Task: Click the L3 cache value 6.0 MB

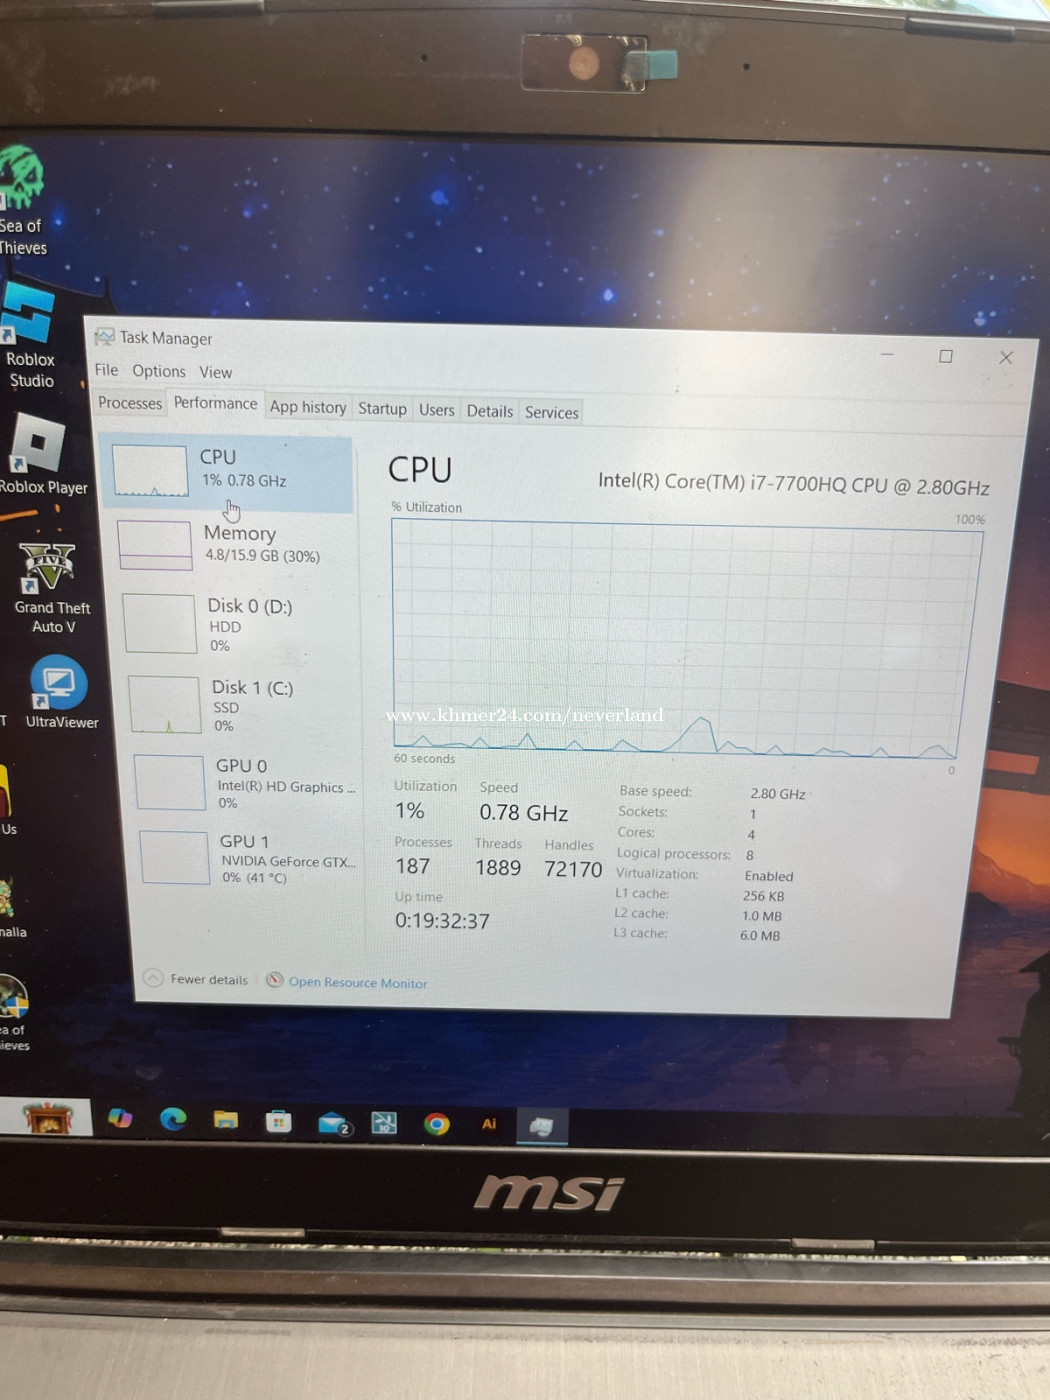Action: point(760,936)
